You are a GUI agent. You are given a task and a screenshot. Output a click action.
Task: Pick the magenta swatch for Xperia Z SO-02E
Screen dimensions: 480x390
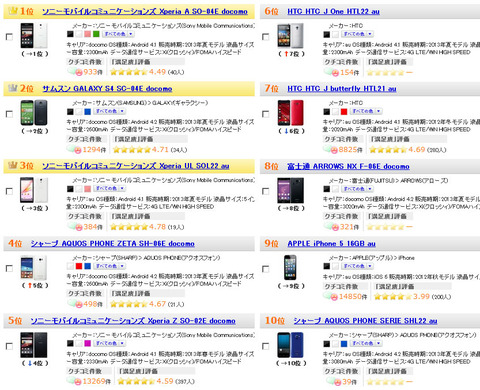click(x=88, y=343)
